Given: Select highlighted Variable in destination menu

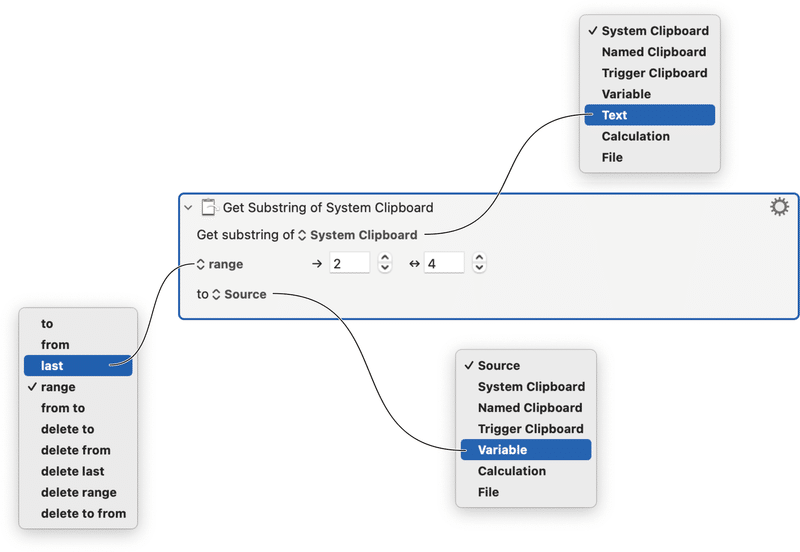Looking at the screenshot, I should [526, 449].
